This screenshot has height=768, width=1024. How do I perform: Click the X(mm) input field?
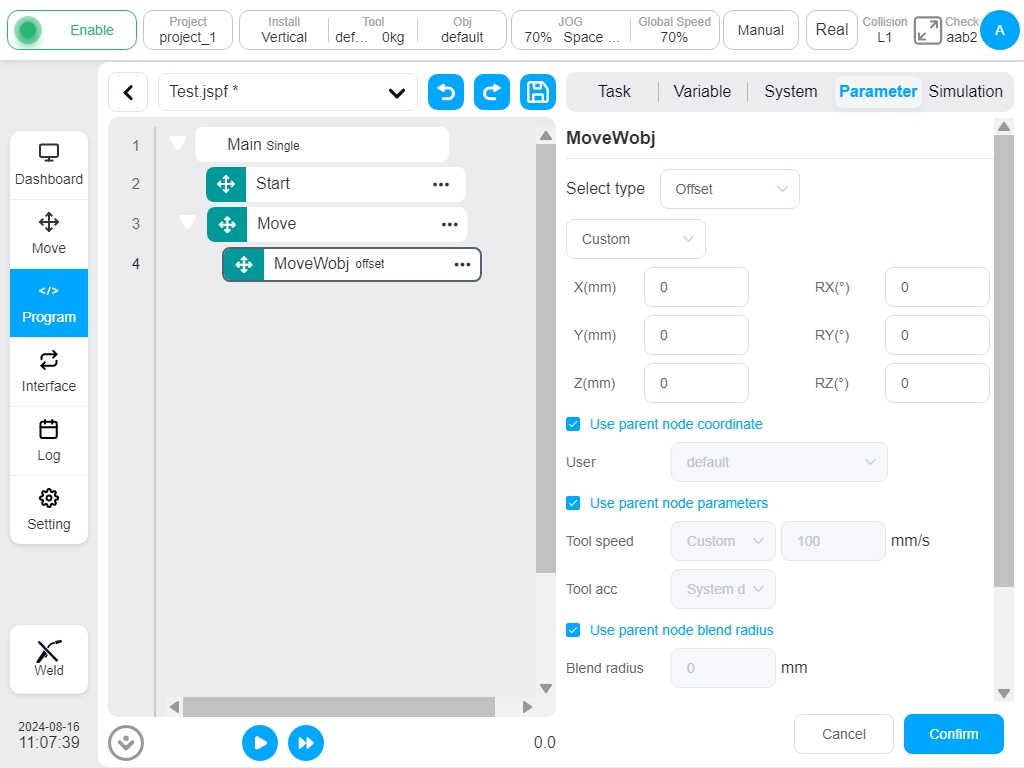pyautogui.click(x=696, y=287)
